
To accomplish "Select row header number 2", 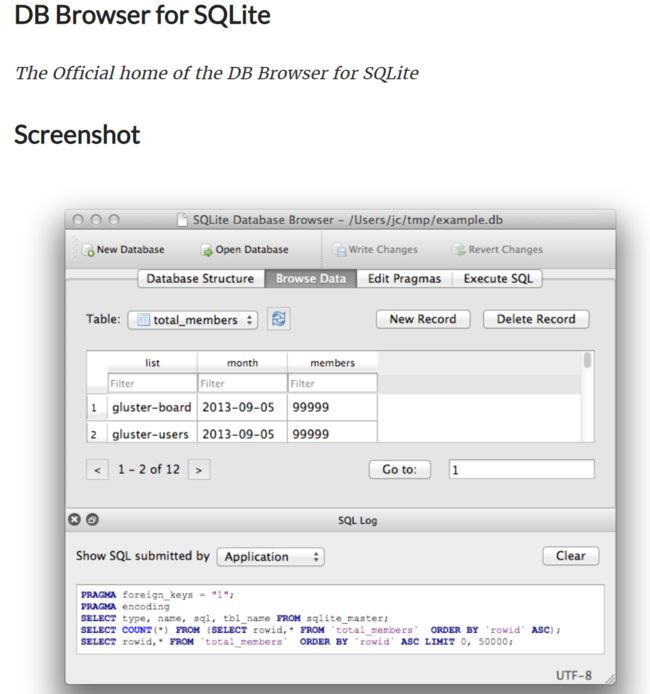I will pyautogui.click(x=97, y=433).
